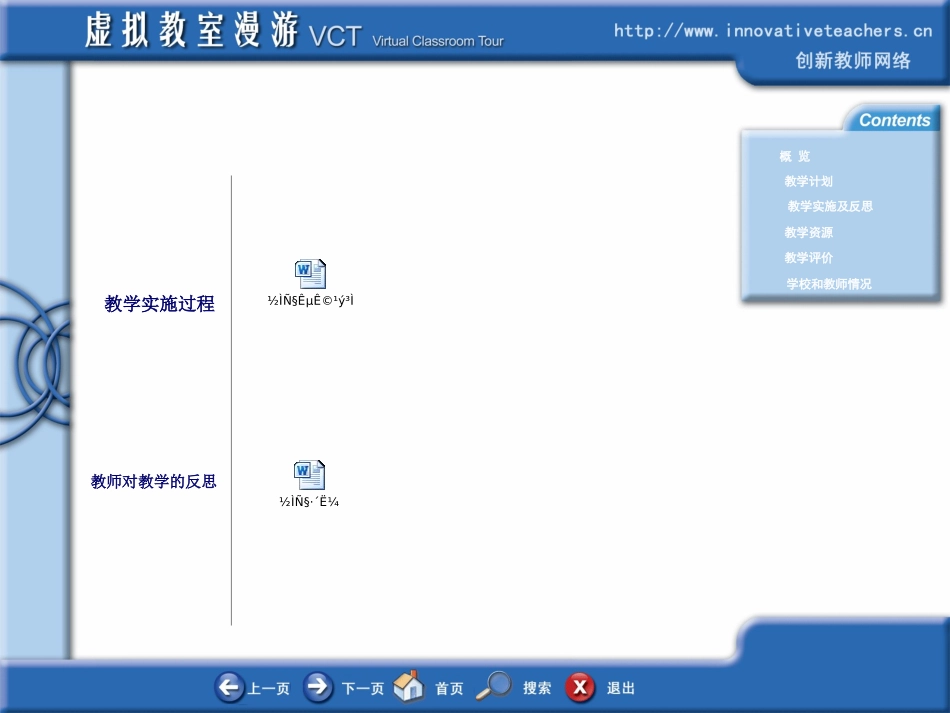Screen dimensions: 950x713
Task: Click the left arrow previous page icon
Action: (230, 687)
